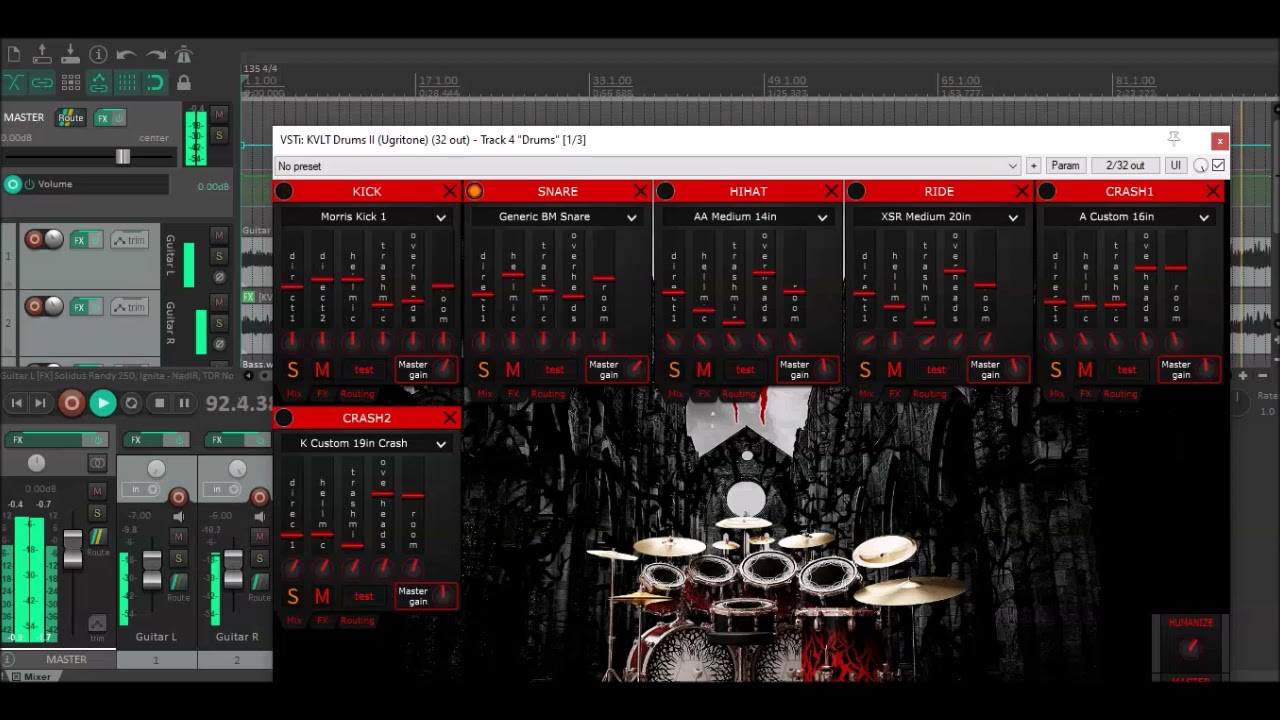Toggle item grouping link icon

click(42, 83)
